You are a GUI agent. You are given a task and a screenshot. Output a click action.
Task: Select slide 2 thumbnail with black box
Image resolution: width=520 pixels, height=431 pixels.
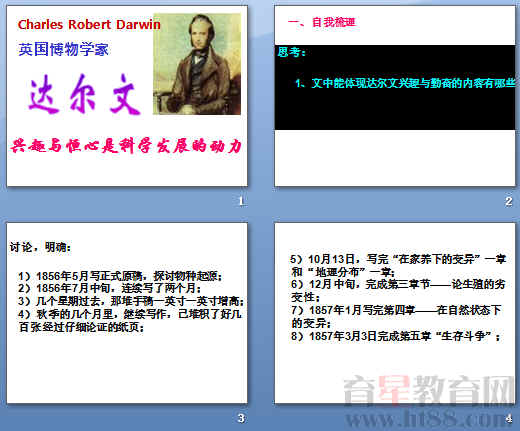(395, 96)
